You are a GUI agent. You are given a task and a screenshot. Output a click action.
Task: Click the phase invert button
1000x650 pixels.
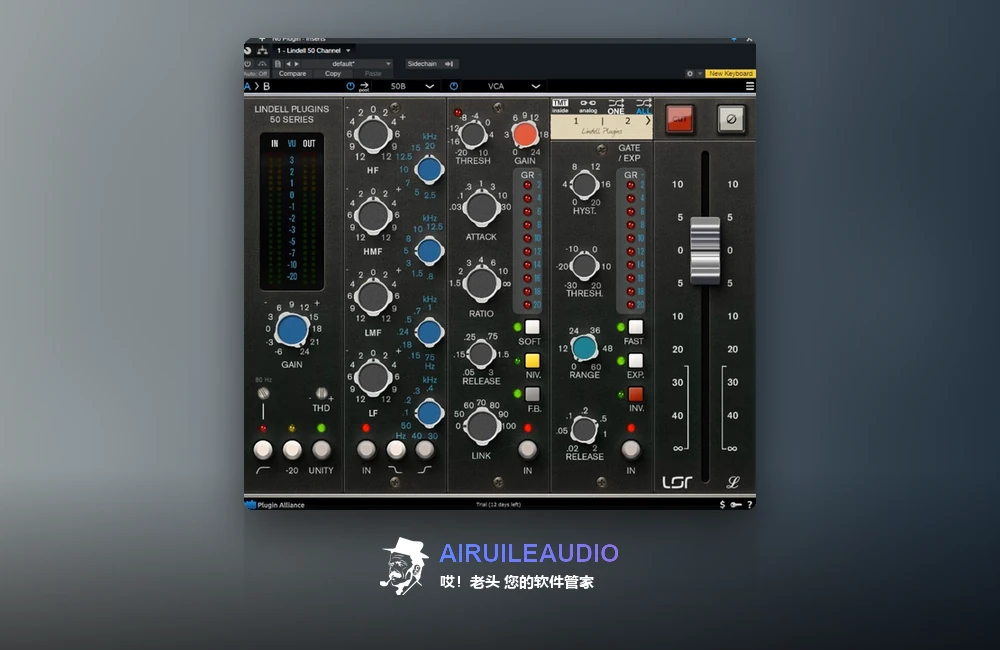731,119
